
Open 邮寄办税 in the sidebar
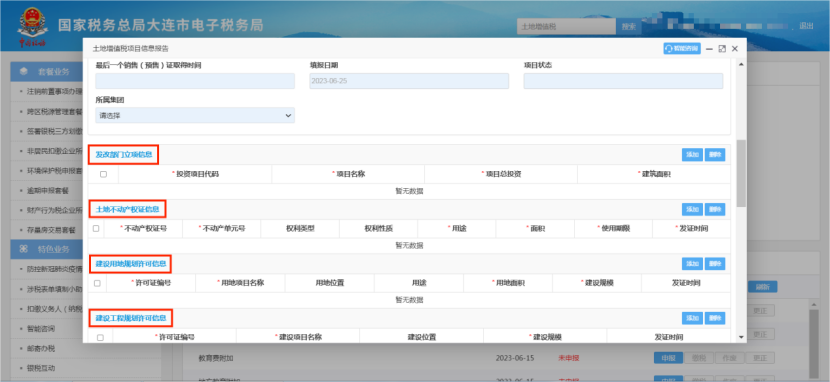click(41, 348)
